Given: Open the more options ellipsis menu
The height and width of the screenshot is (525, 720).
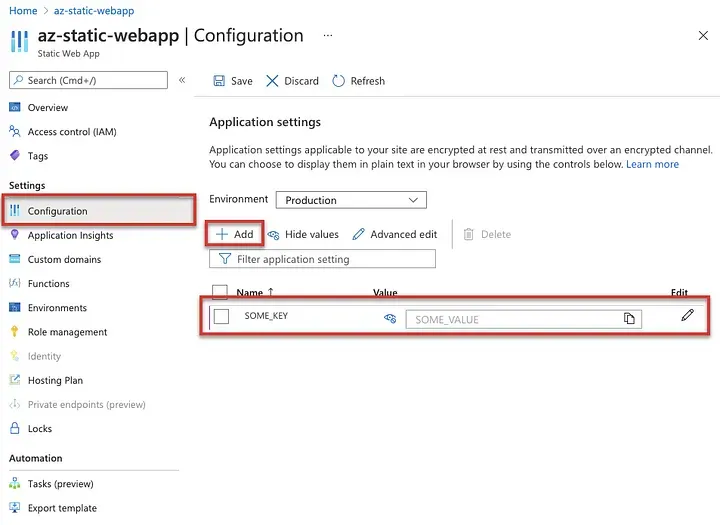Looking at the screenshot, I should pyautogui.click(x=327, y=35).
